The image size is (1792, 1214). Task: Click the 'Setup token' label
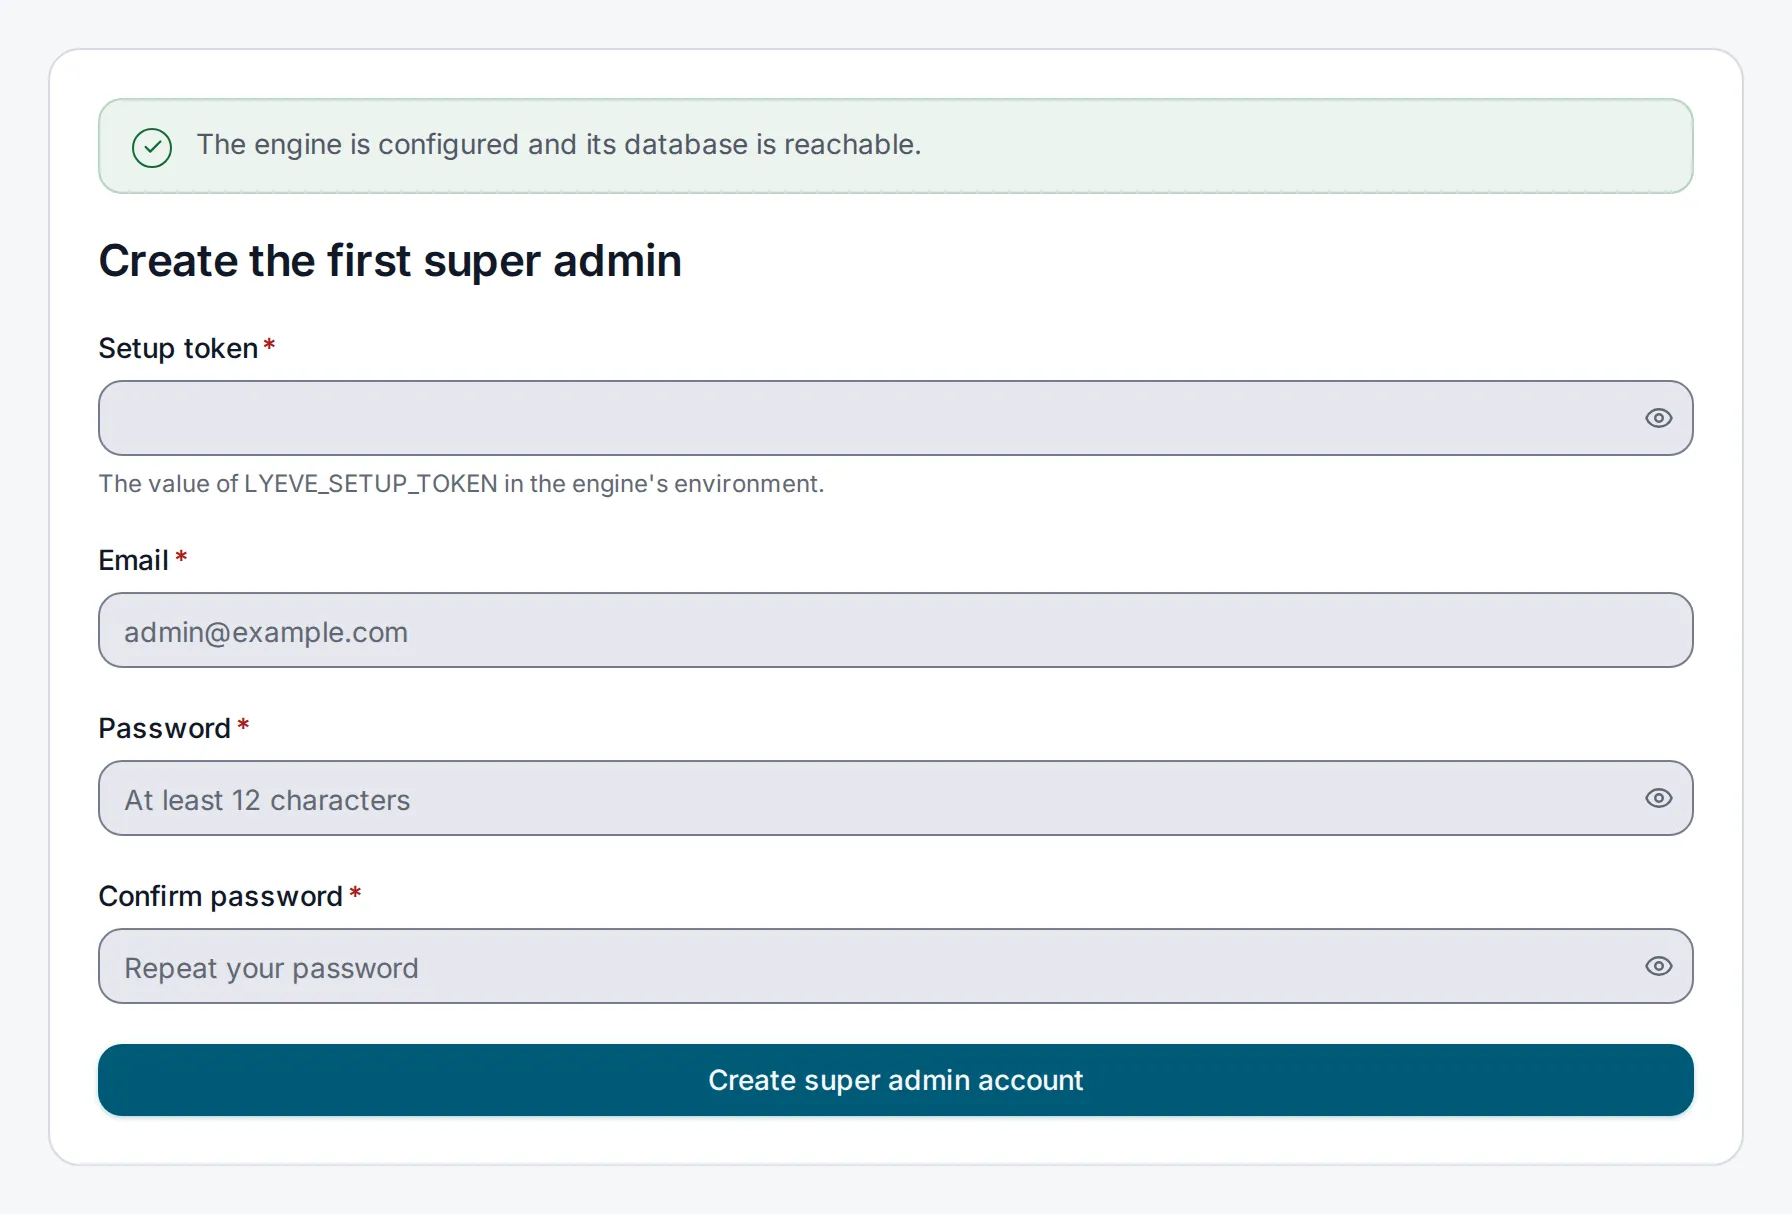pos(178,348)
